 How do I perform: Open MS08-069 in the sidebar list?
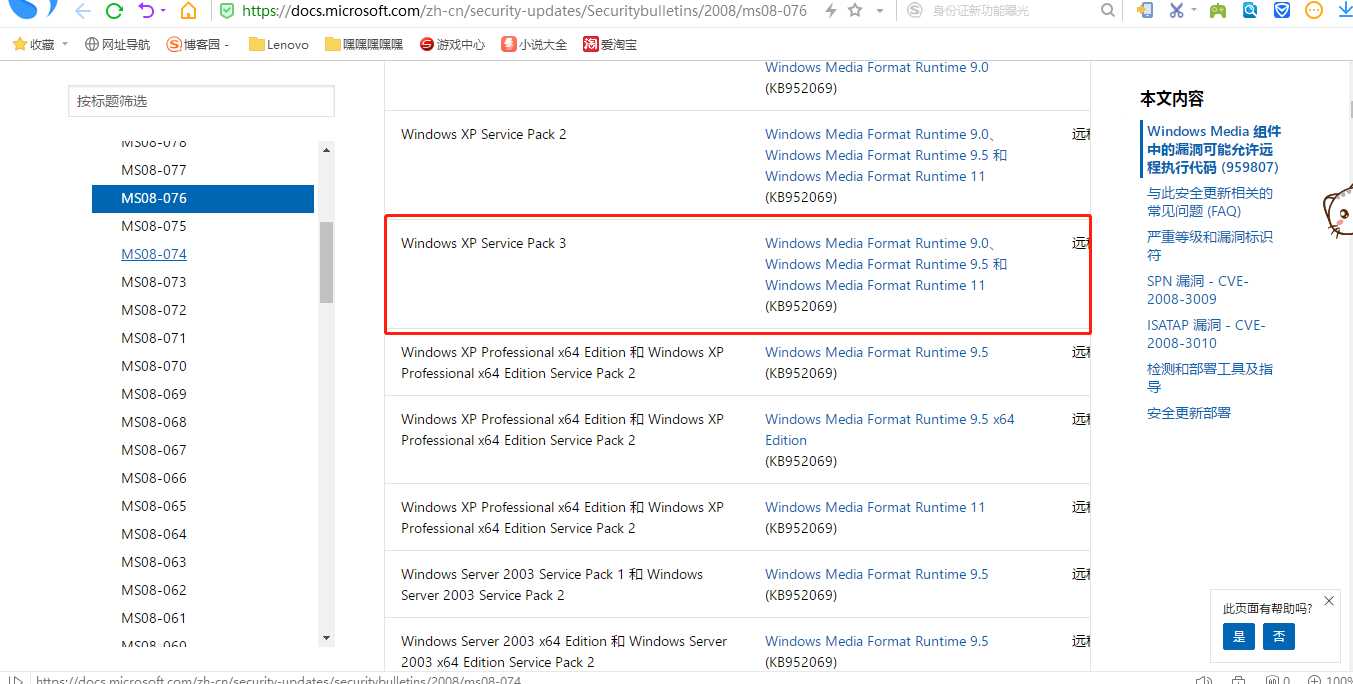point(154,394)
